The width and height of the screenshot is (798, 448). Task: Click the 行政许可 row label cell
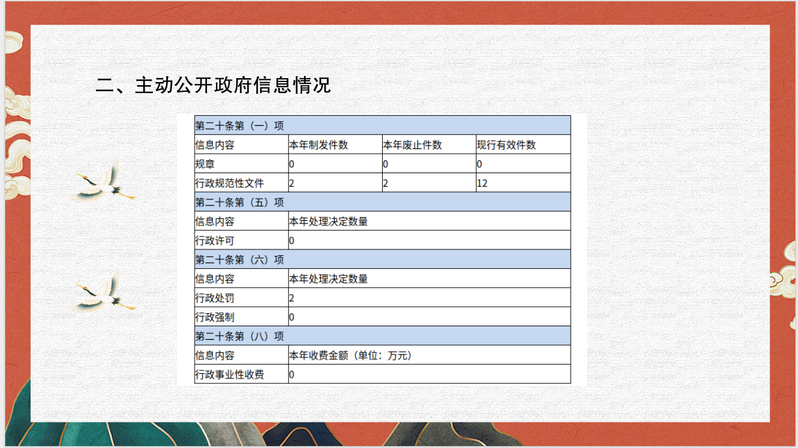click(240, 240)
